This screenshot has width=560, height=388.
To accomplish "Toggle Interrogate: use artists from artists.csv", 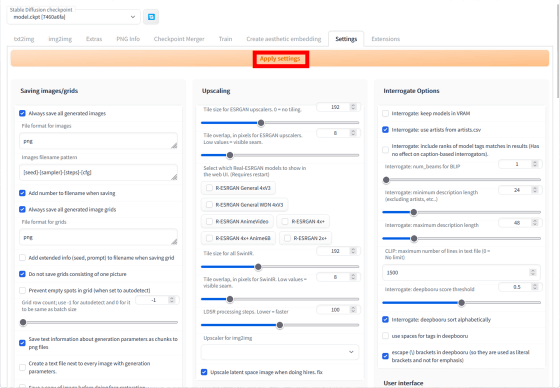I will (x=385, y=130).
